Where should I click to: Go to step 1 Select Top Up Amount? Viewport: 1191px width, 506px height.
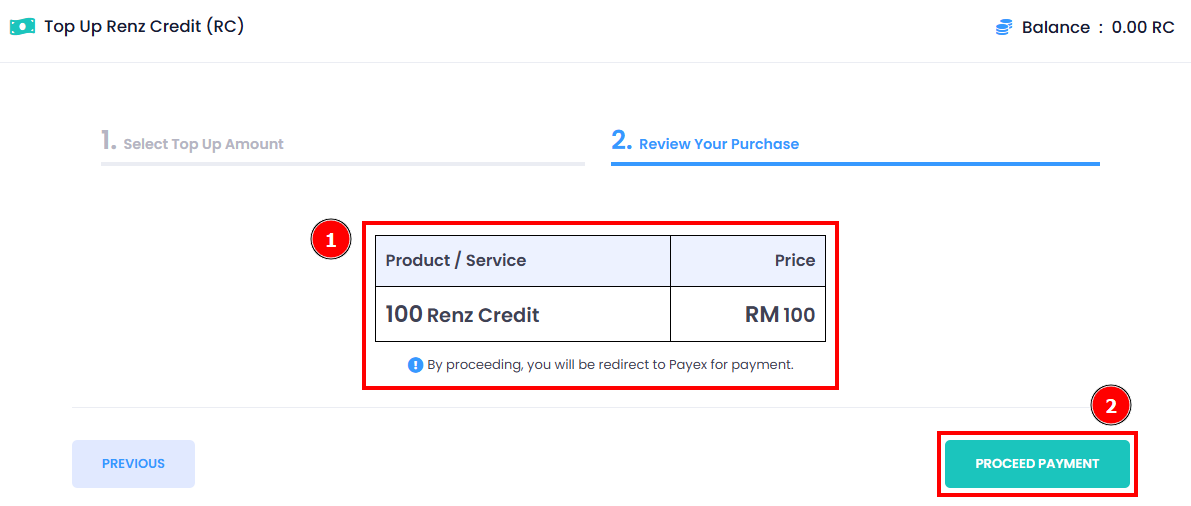[x=192, y=142]
